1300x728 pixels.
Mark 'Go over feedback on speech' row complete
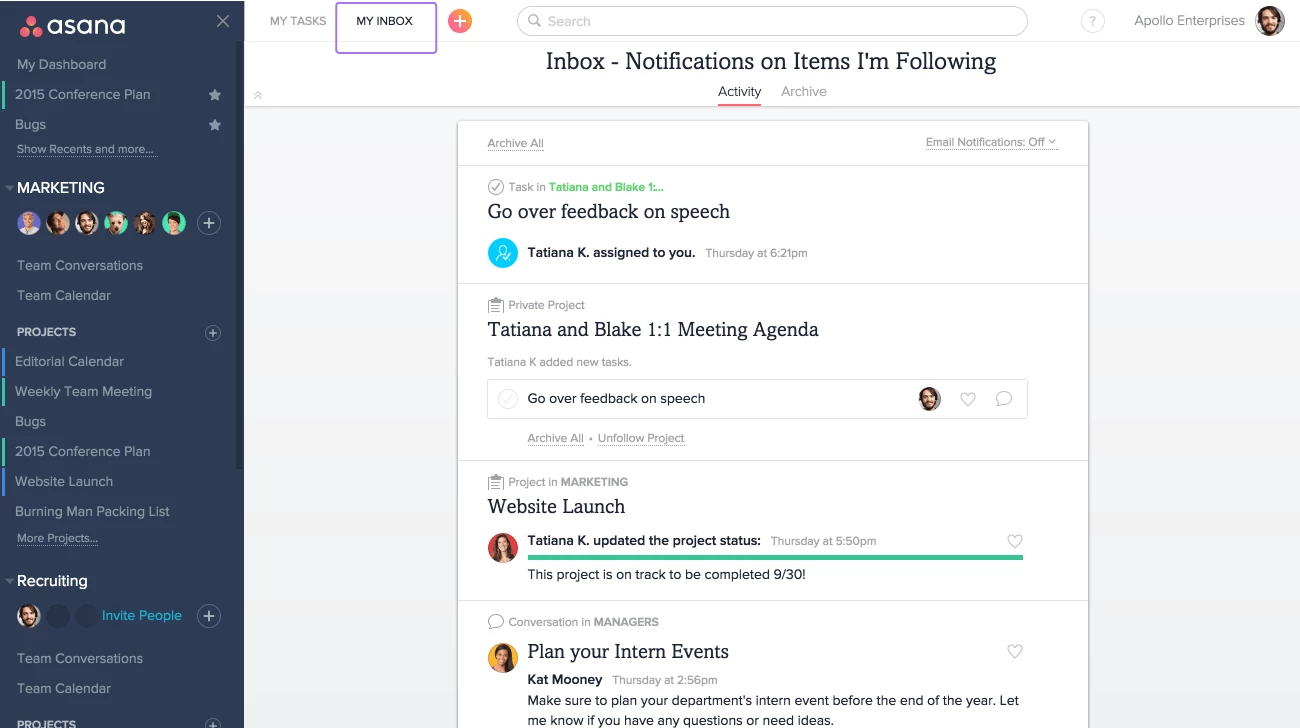click(508, 399)
